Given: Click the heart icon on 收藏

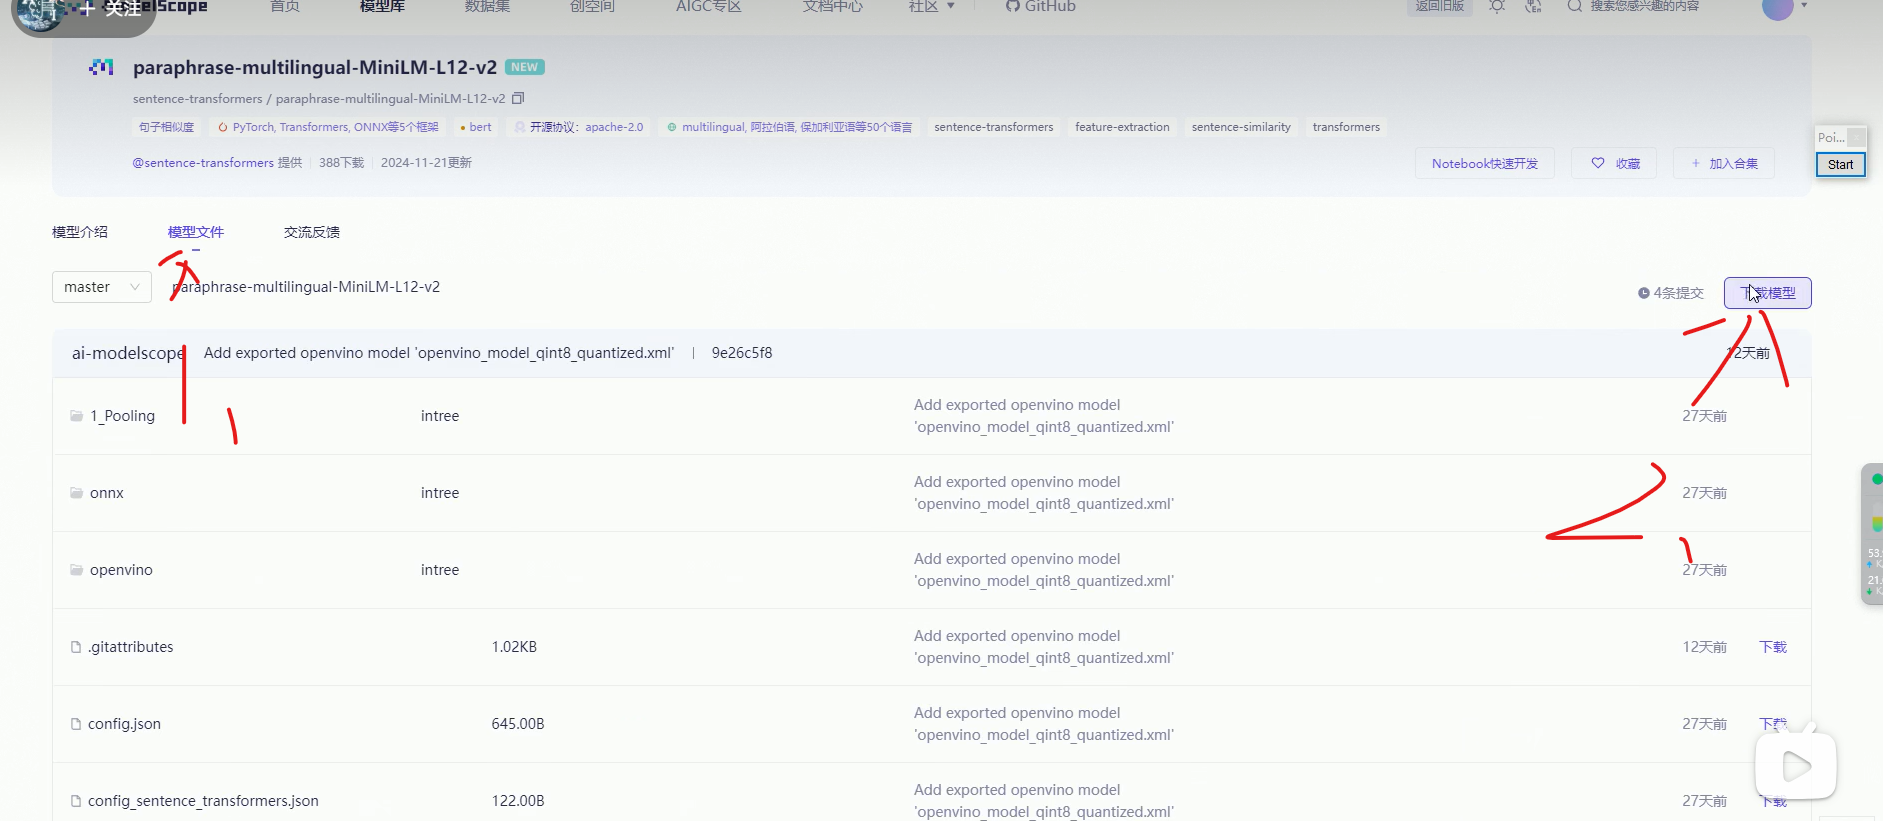Looking at the screenshot, I should [x=1598, y=163].
